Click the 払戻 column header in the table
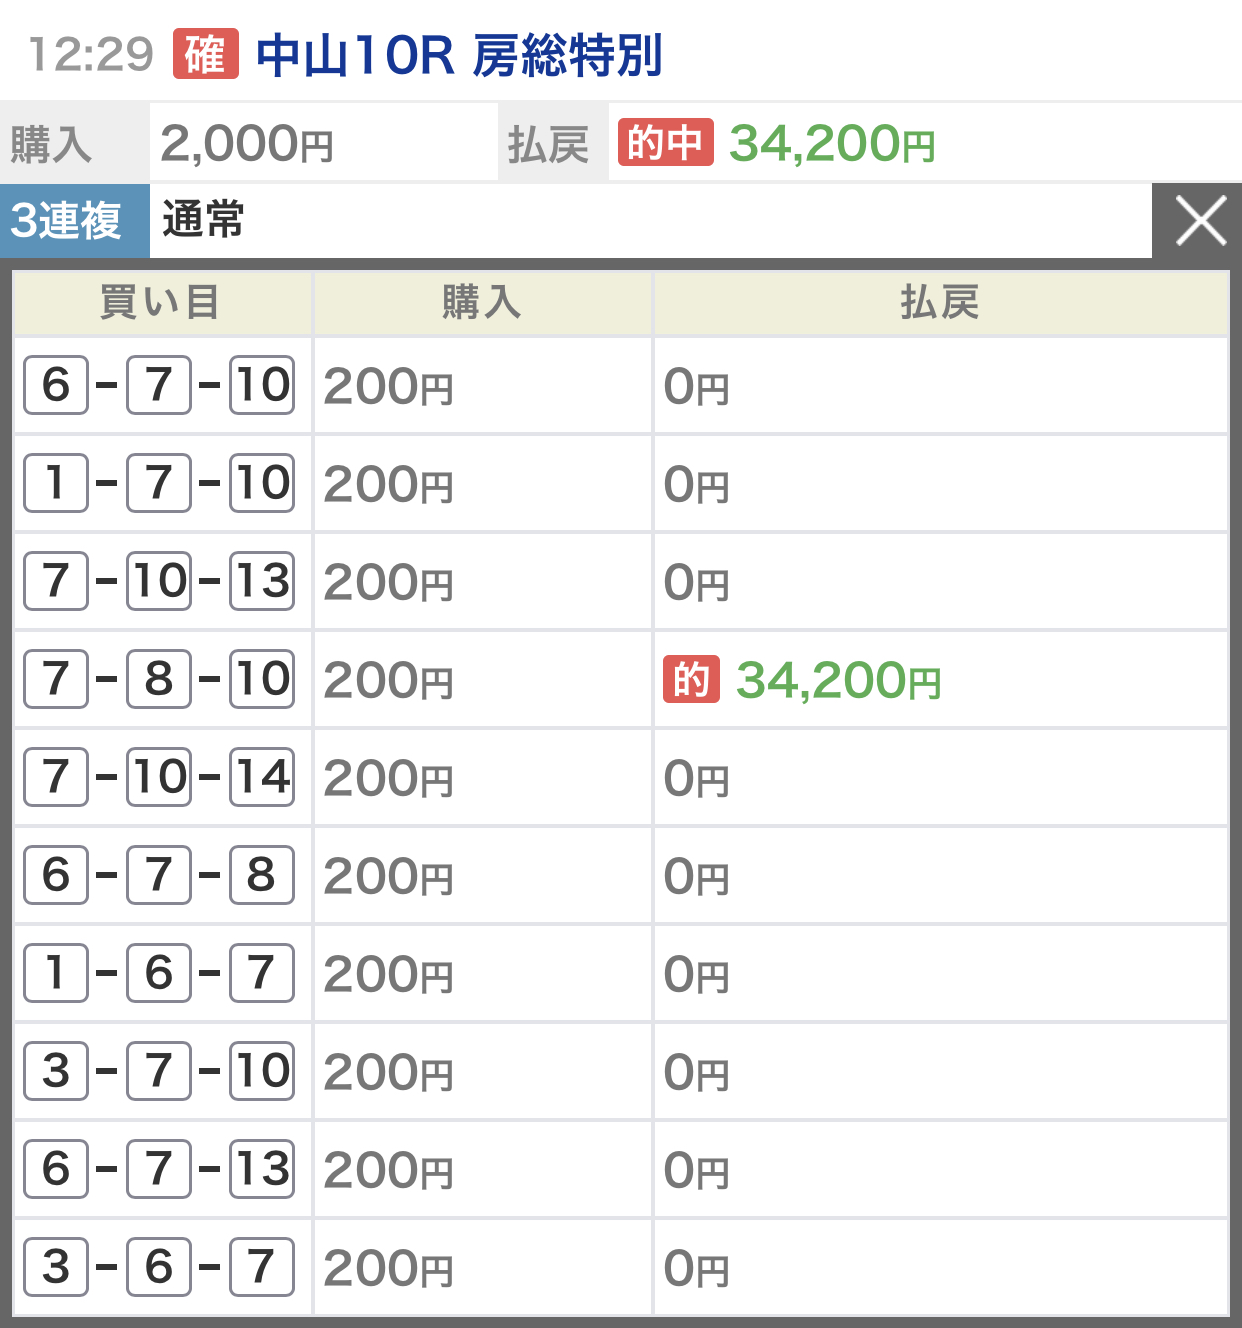The width and height of the screenshot is (1242, 1328). click(939, 302)
